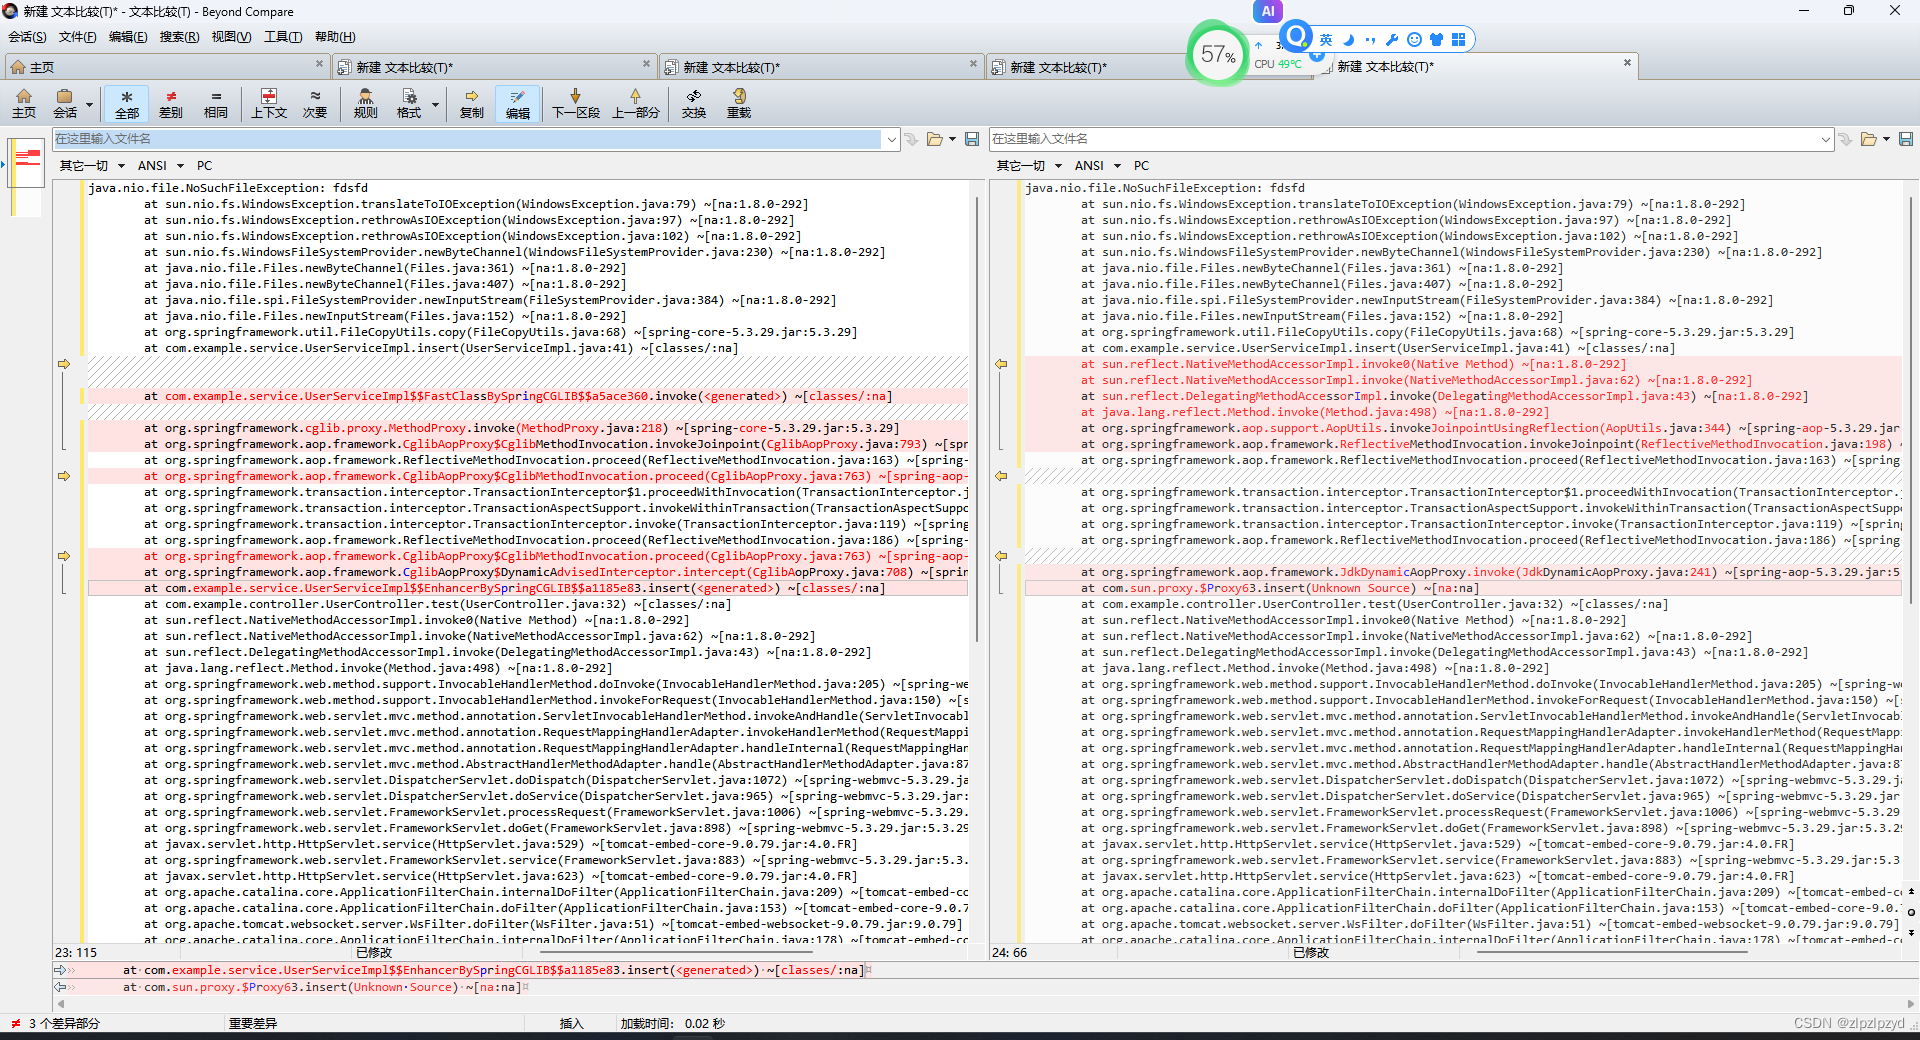Open the 工具(T) menu
1920x1040 pixels.
click(283, 37)
